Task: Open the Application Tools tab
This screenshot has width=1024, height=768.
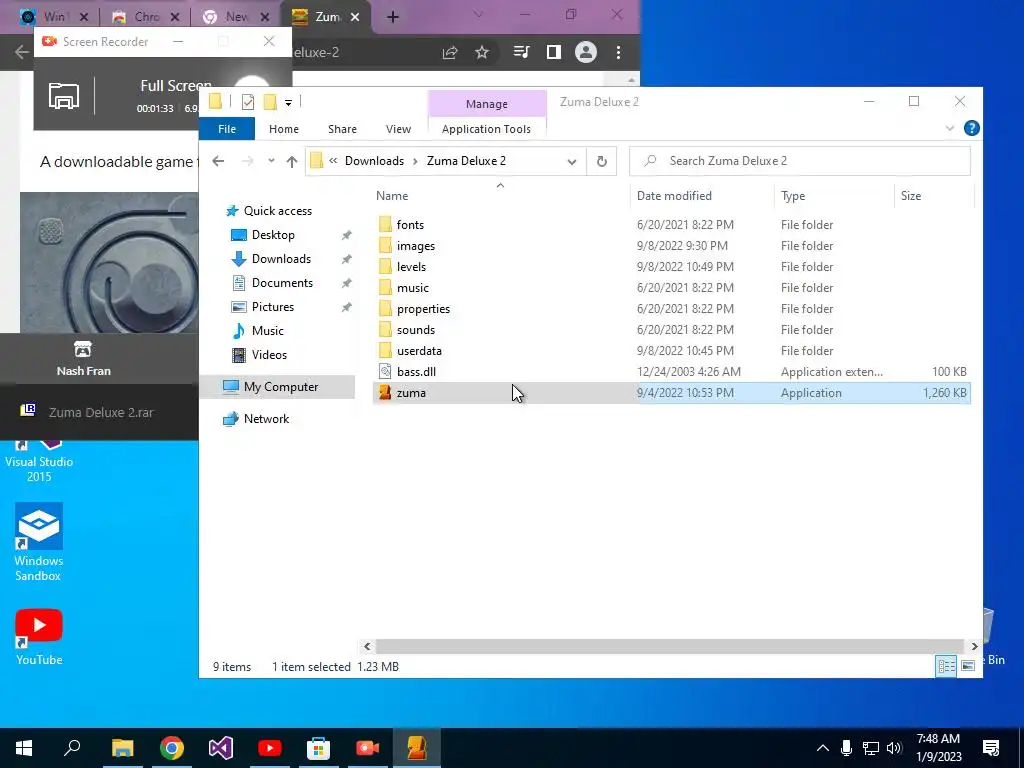Action: (486, 129)
